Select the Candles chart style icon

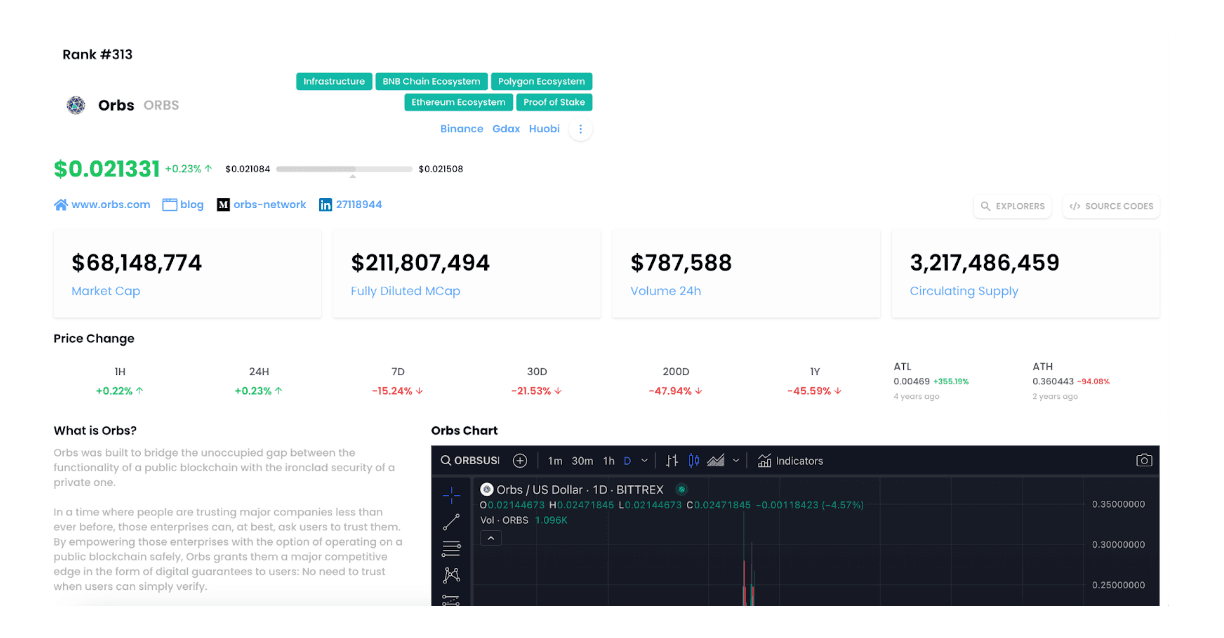[x=694, y=461]
